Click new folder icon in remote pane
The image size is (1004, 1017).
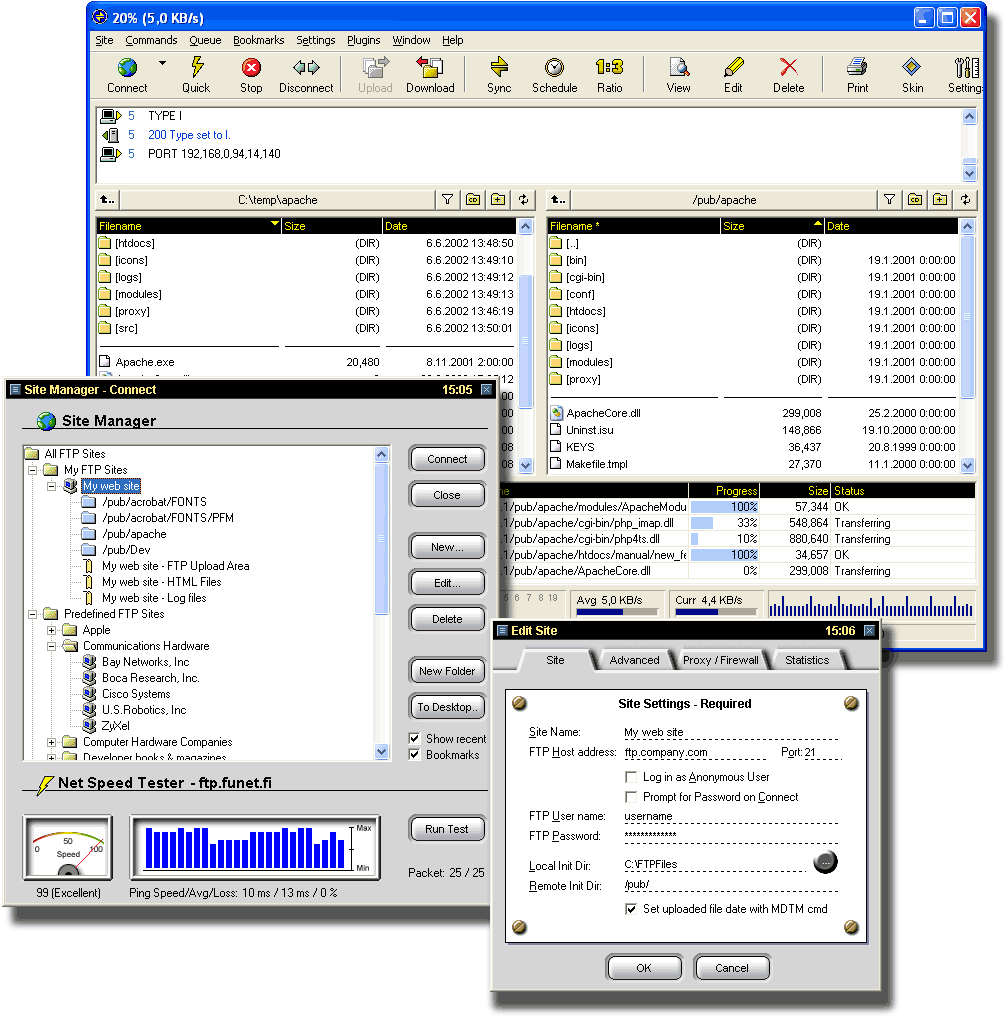[x=940, y=200]
